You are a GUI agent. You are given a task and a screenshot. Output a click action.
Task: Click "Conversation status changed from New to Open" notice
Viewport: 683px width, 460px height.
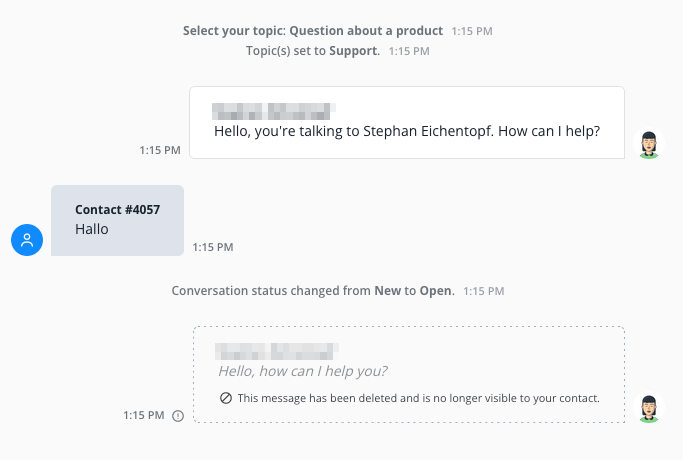(313, 291)
